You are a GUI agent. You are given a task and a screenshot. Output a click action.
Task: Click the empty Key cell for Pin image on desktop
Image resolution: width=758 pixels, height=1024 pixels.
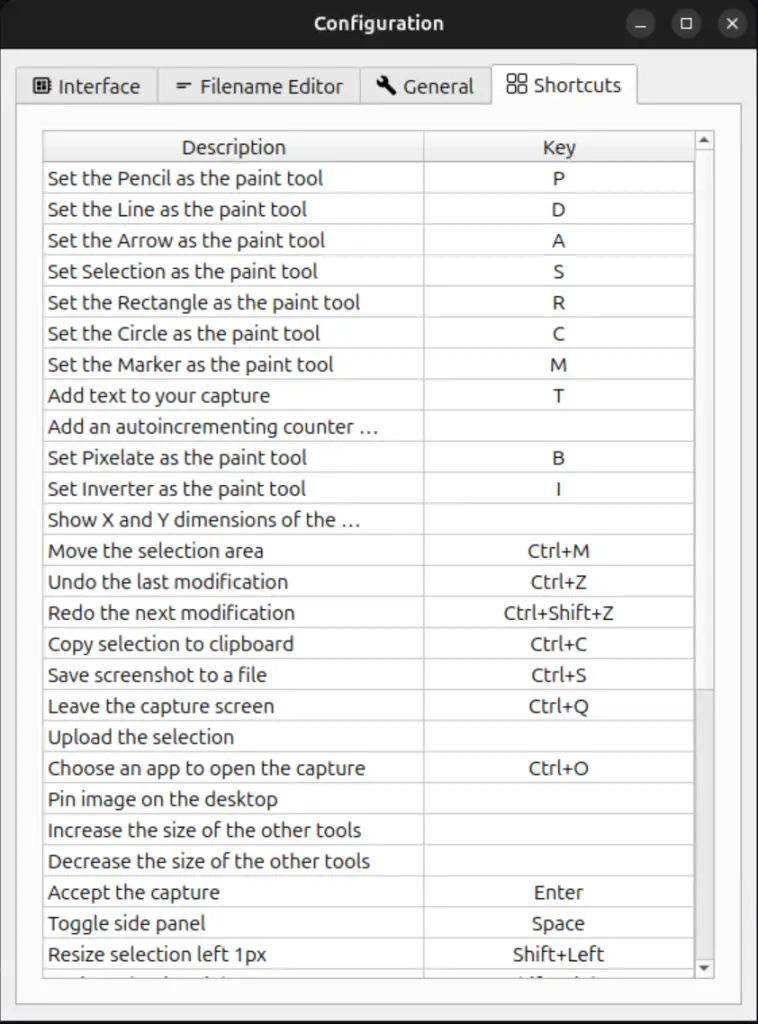558,799
